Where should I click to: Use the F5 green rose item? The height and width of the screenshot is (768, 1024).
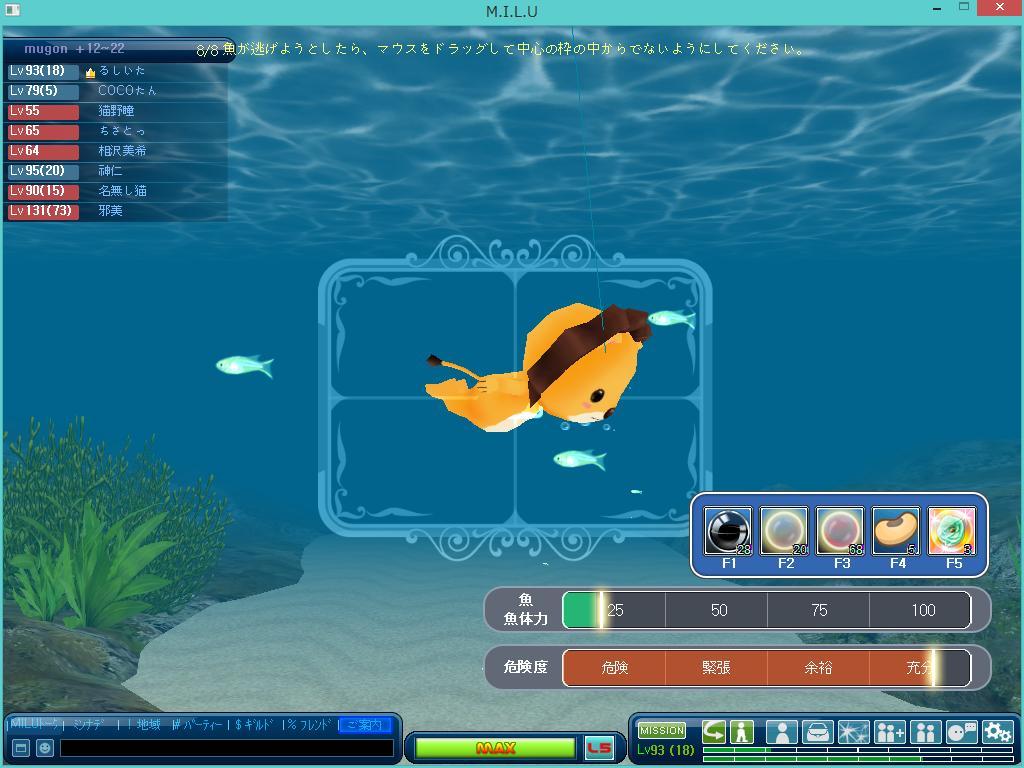[952, 531]
